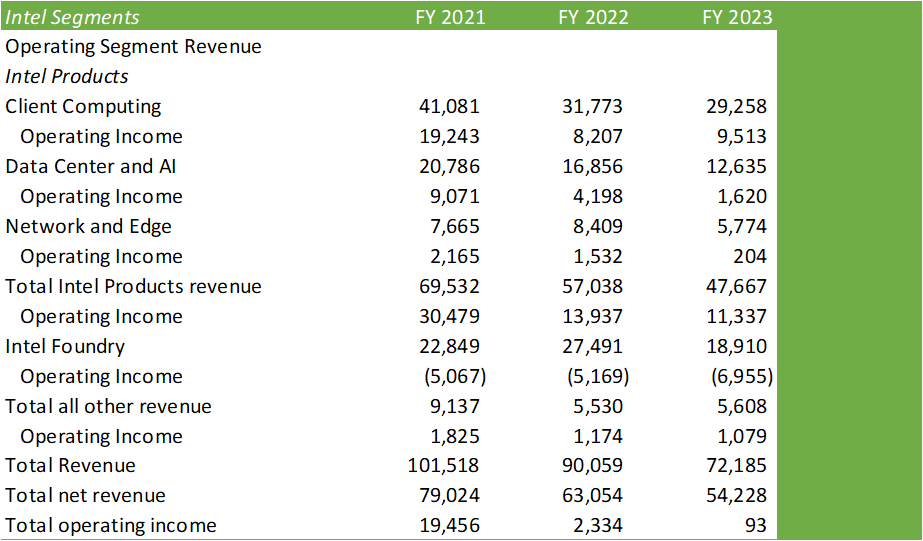Select Network and Edge value 8,409
The height and width of the screenshot is (541, 923).
[597, 227]
